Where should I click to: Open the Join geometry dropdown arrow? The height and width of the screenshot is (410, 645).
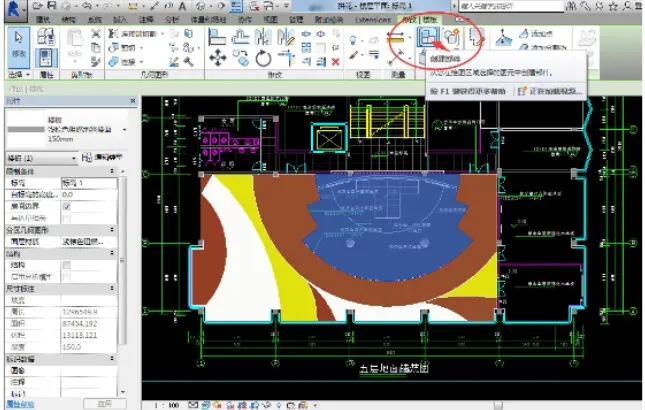[x=142, y=62]
